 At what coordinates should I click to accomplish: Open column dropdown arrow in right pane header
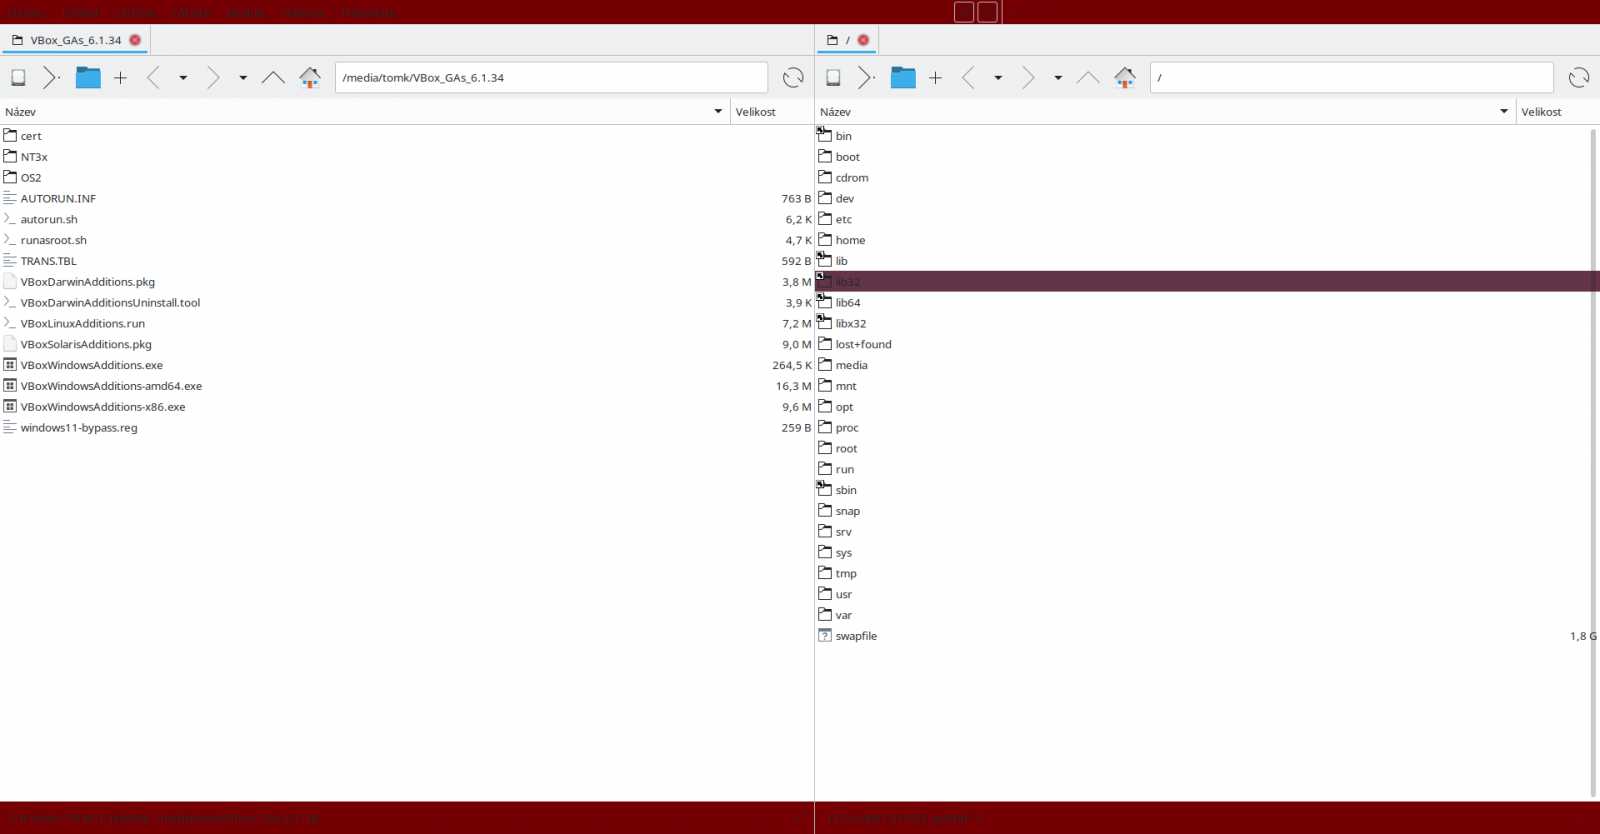pos(1504,111)
